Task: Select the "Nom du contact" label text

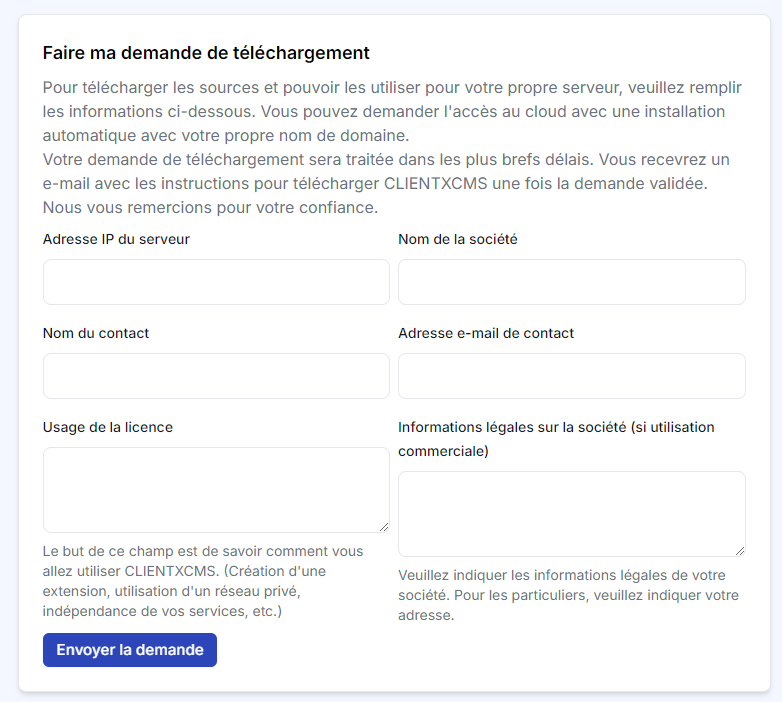Action: pos(96,333)
